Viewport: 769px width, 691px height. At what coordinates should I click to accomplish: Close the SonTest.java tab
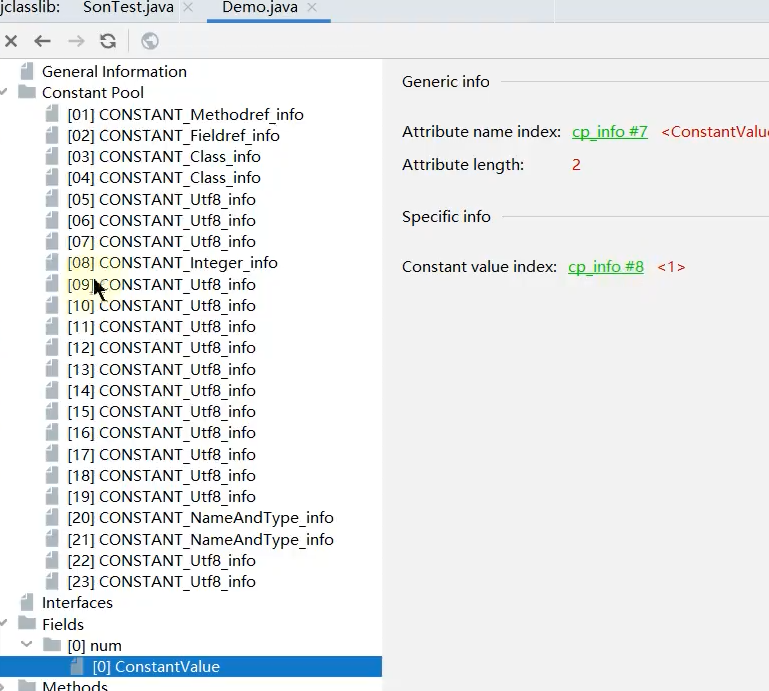[188, 7]
